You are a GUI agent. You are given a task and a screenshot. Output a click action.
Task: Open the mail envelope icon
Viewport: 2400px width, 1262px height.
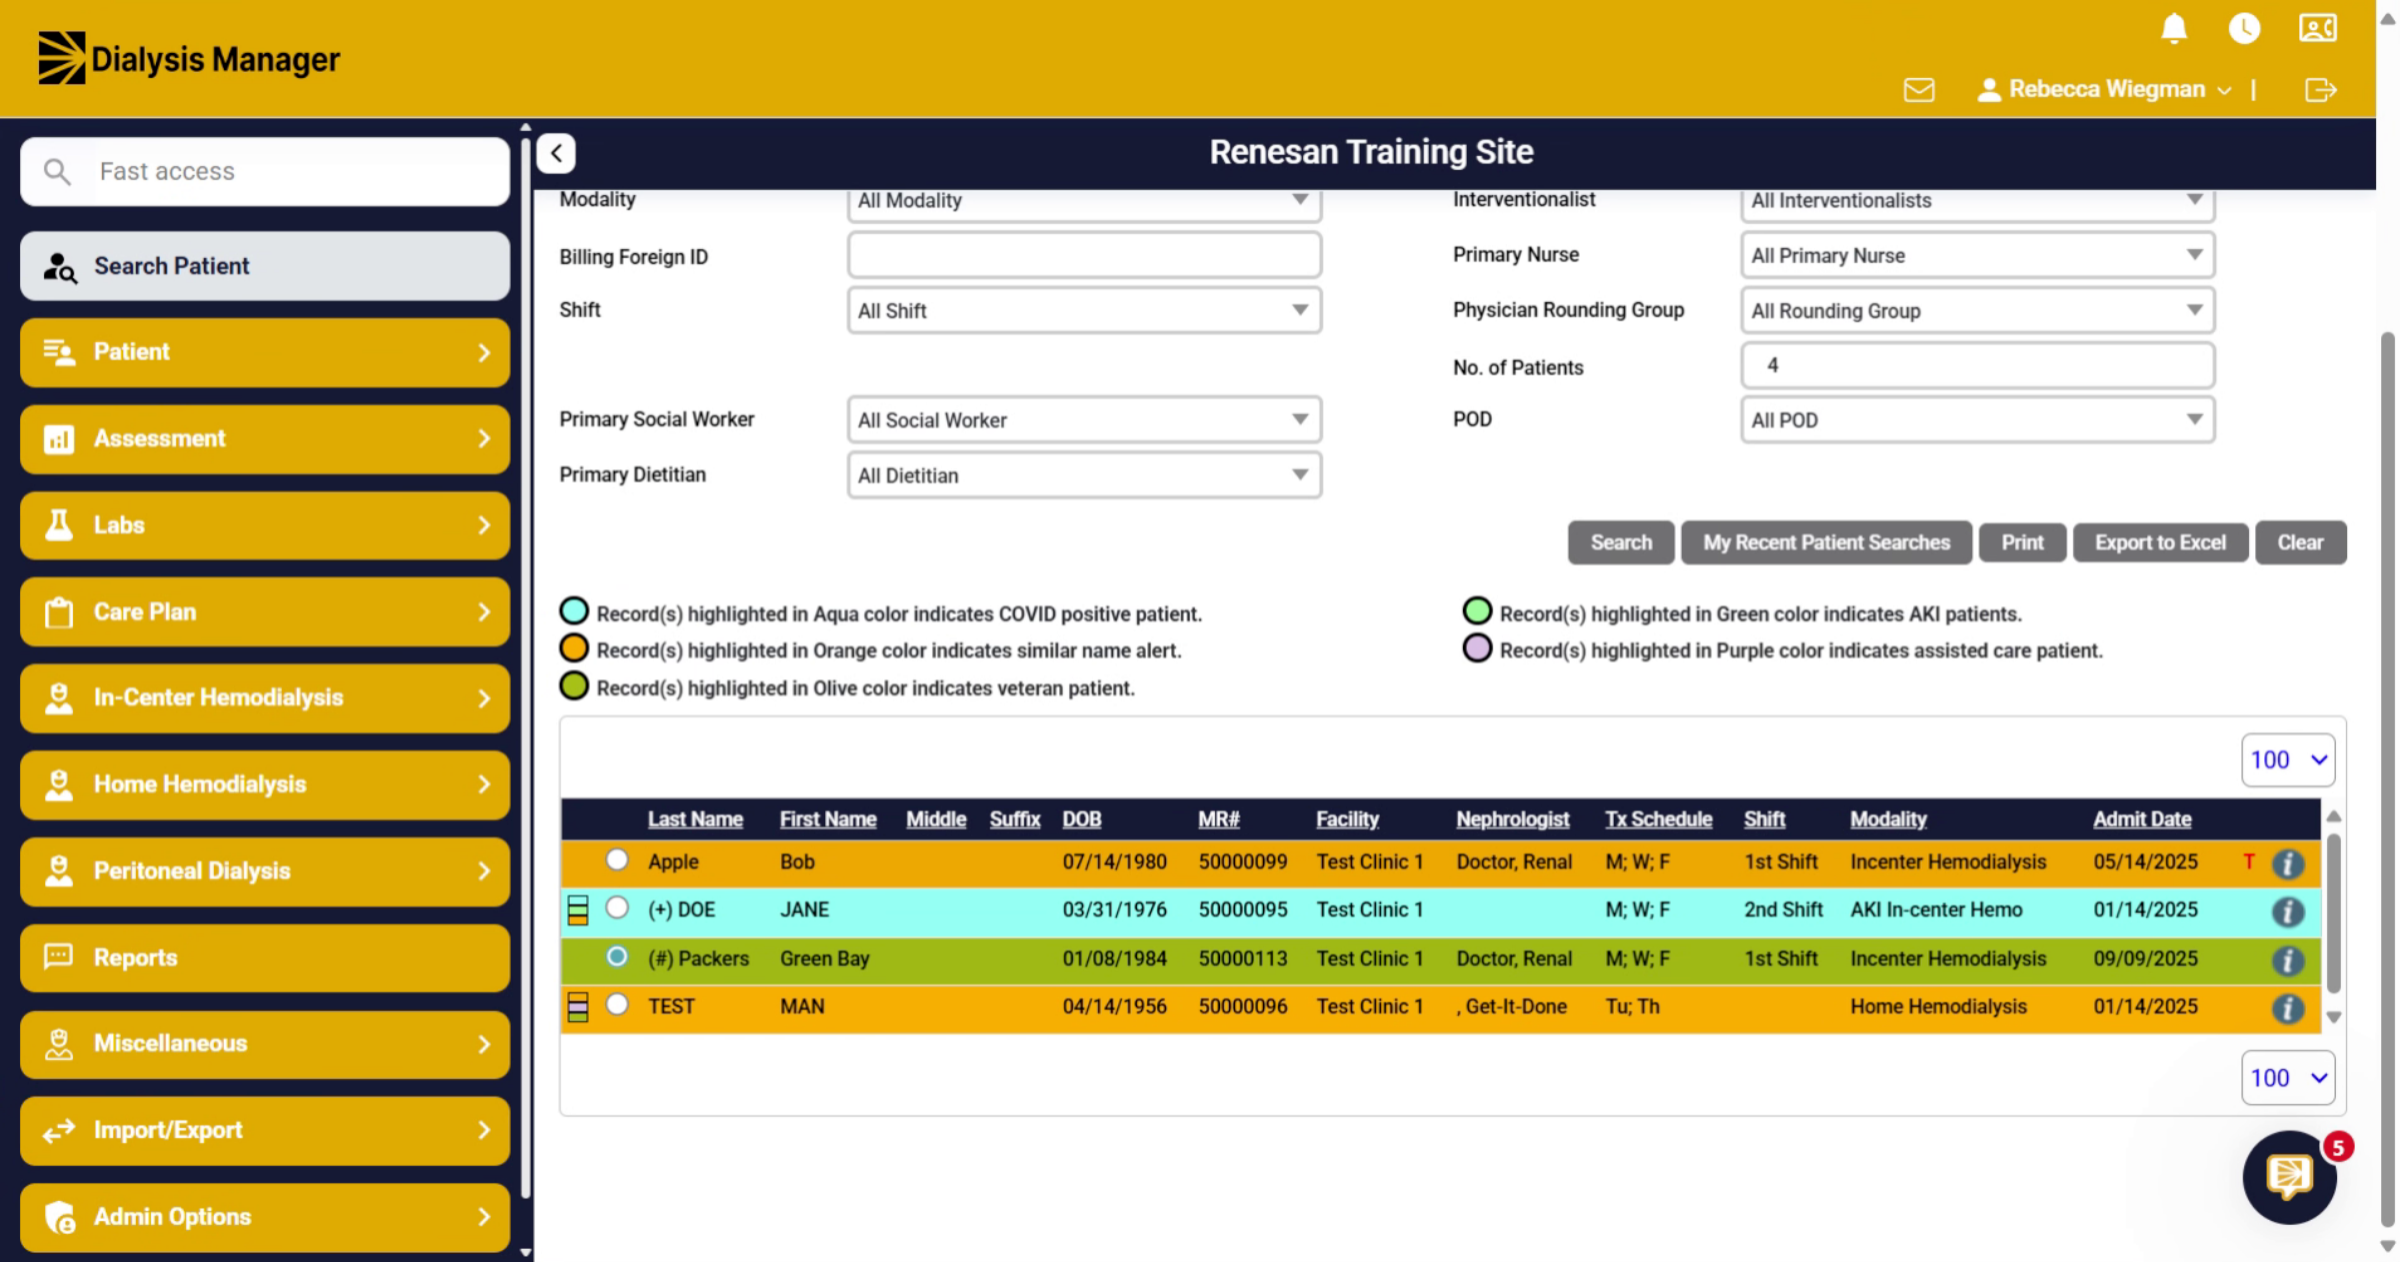[1918, 90]
